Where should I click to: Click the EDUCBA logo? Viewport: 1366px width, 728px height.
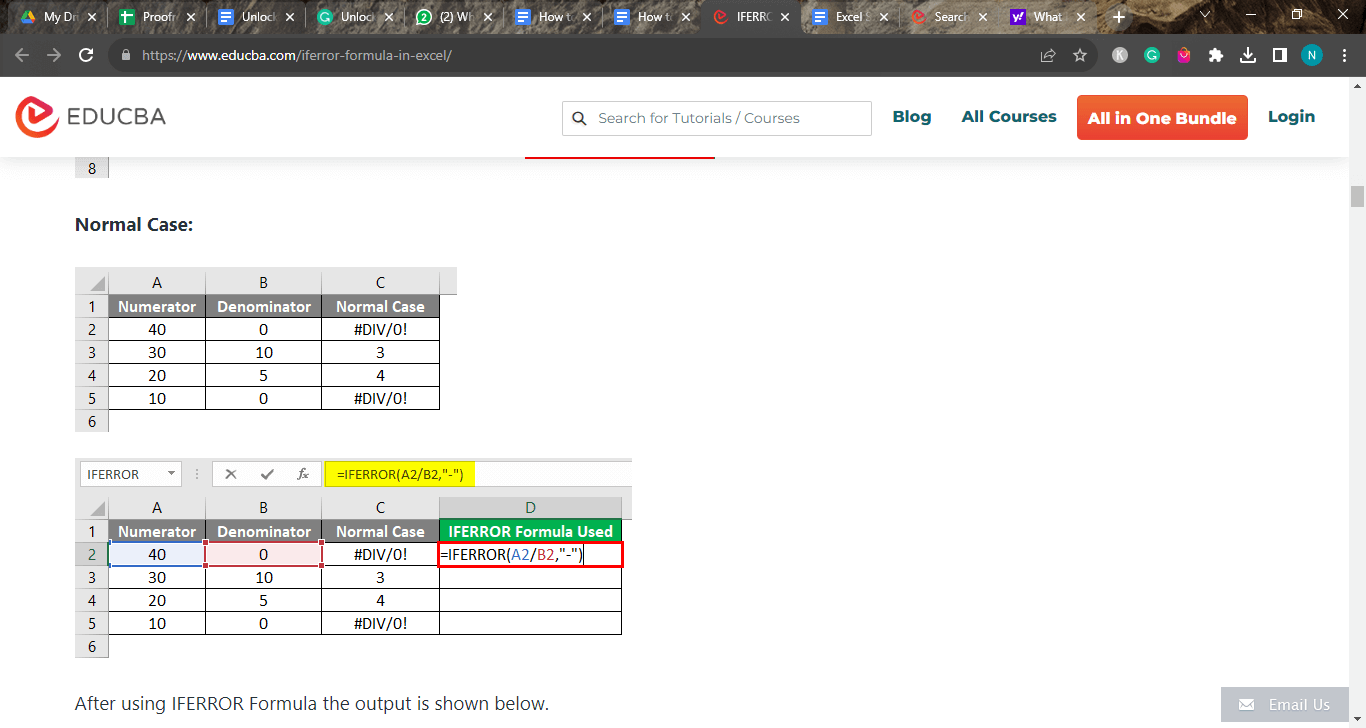tap(91, 117)
